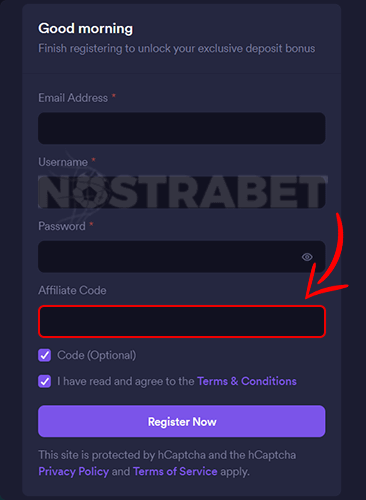Click the "I have read and agree" text
This screenshot has width=366, height=500.
[126, 381]
